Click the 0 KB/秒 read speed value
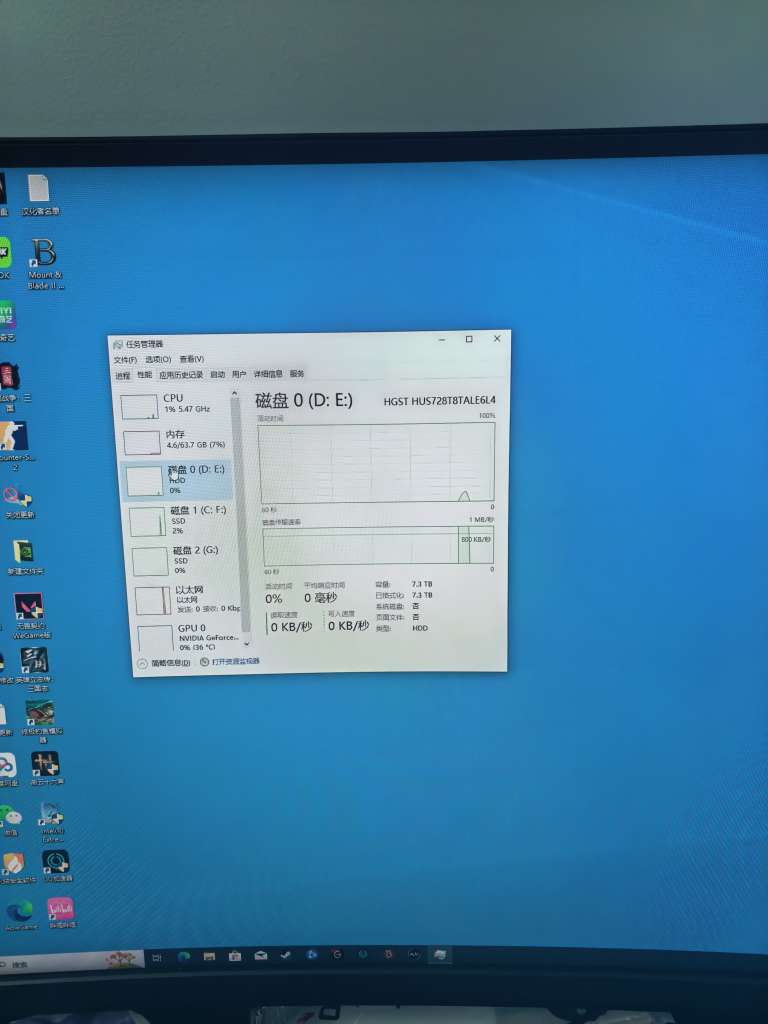 pos(291,627)
